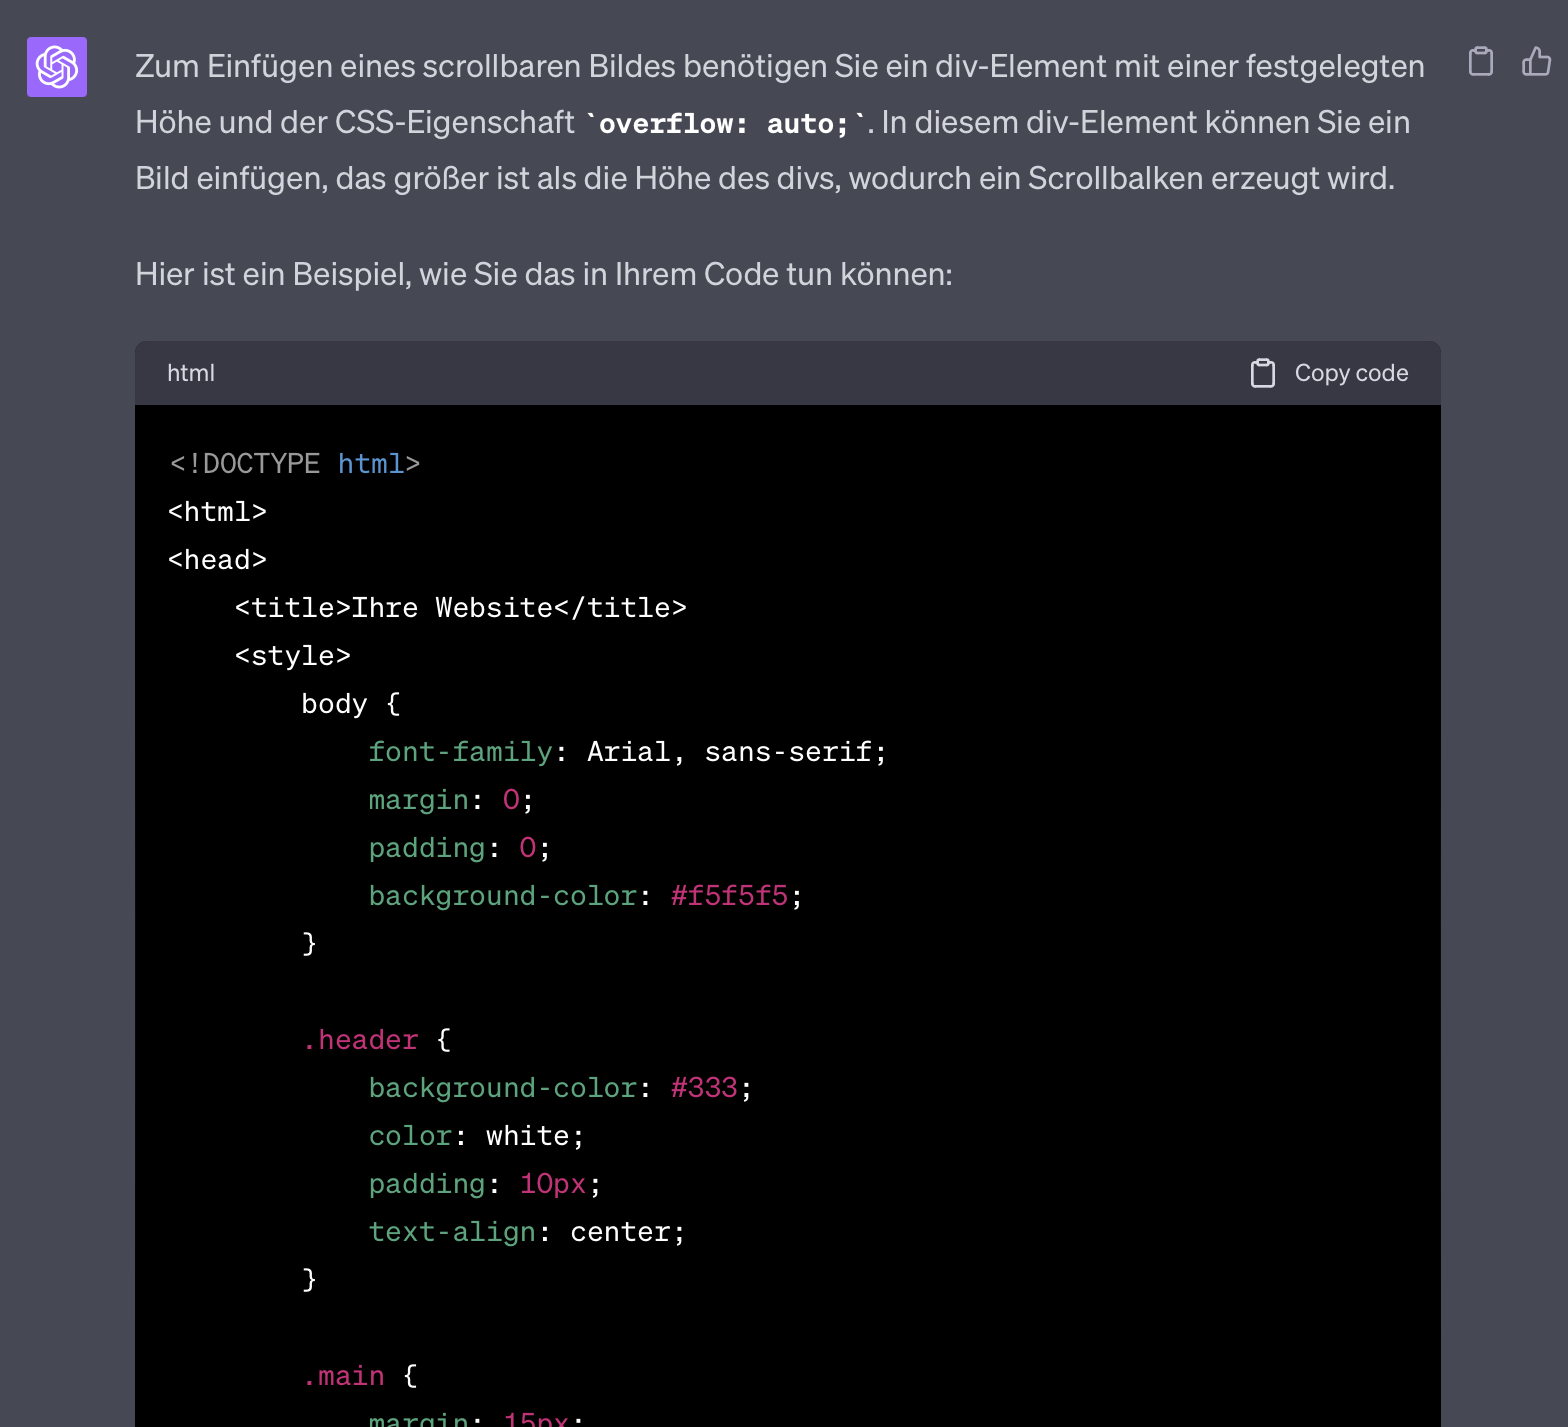Click the 'Hier ist ein Beispiel' sentence
This screenshot has height=1427, width=1568.
pyautogui.click(x=544, y=274)
